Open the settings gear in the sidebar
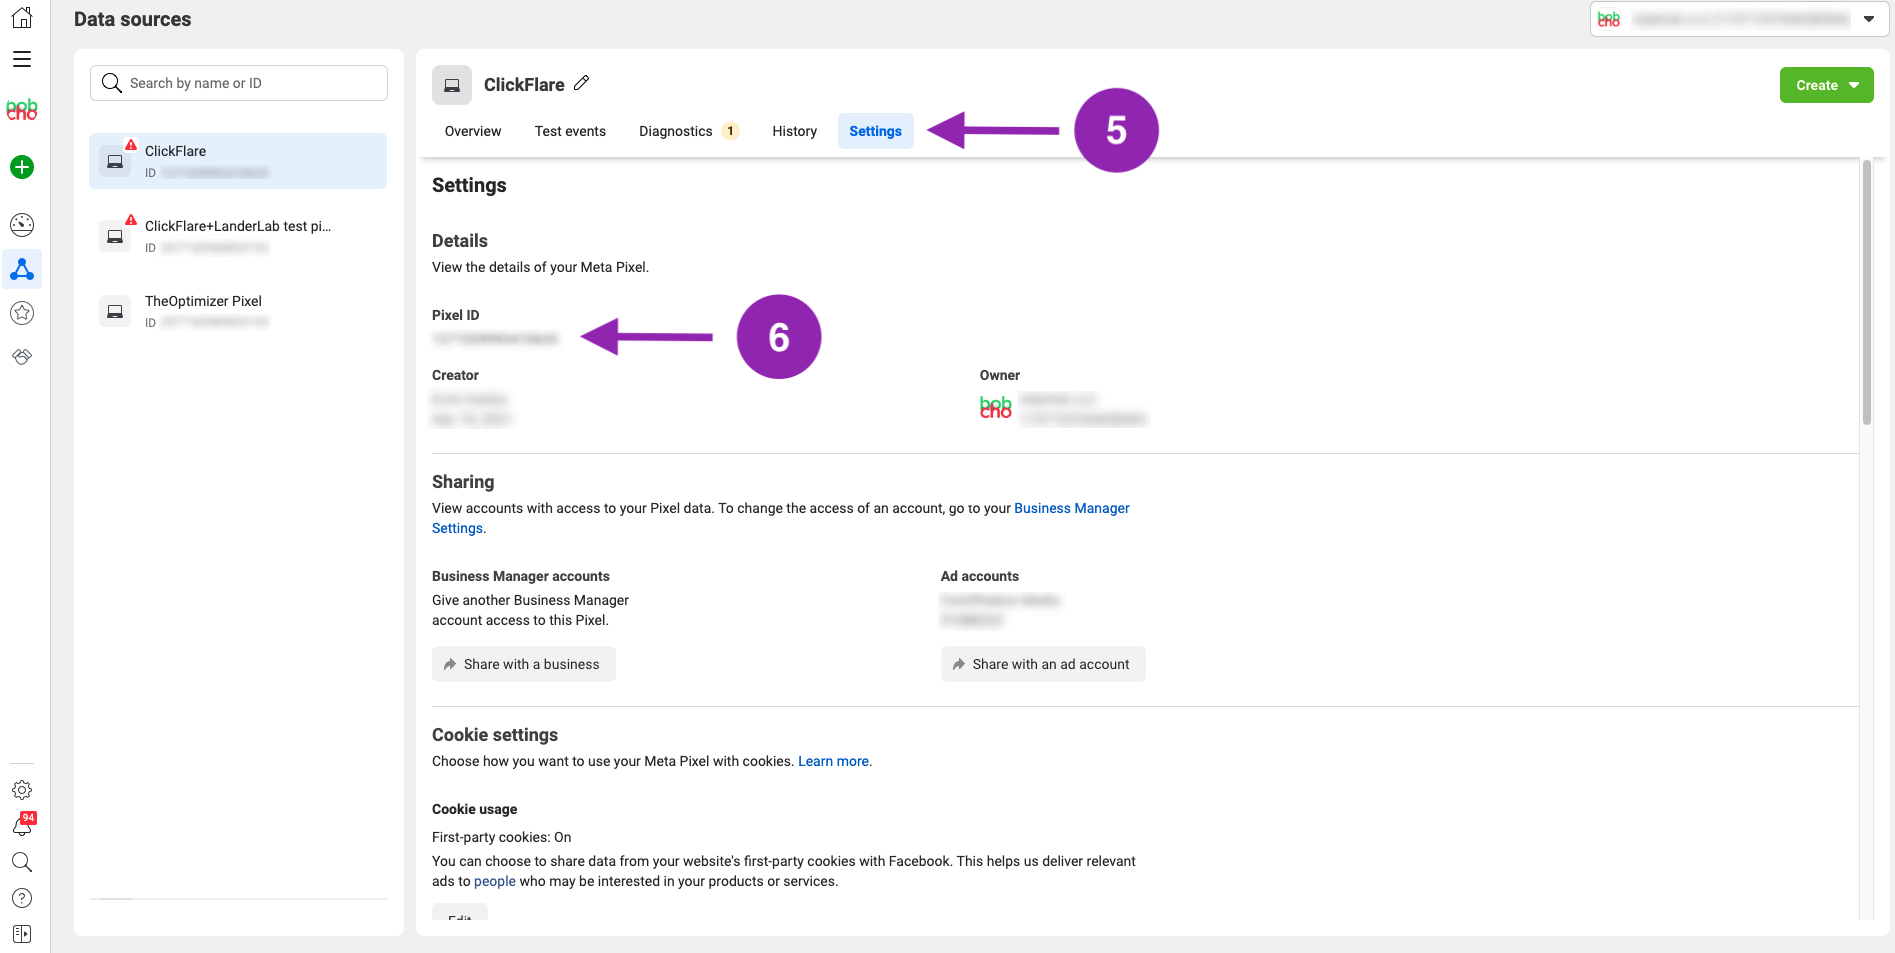 point(22,790)
